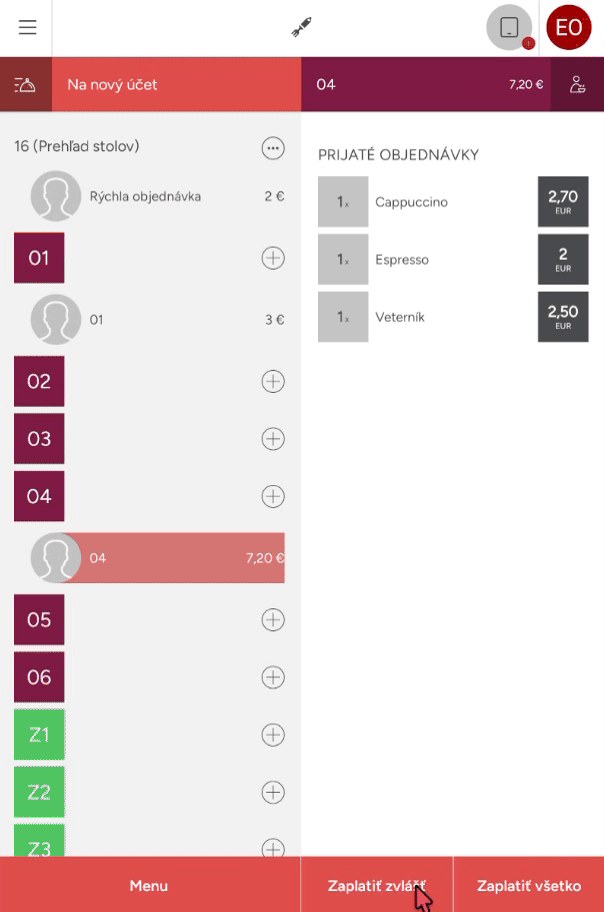Add a new bill to table 01
The width and height of the screenshot is (604, 912).
[272, 258]
